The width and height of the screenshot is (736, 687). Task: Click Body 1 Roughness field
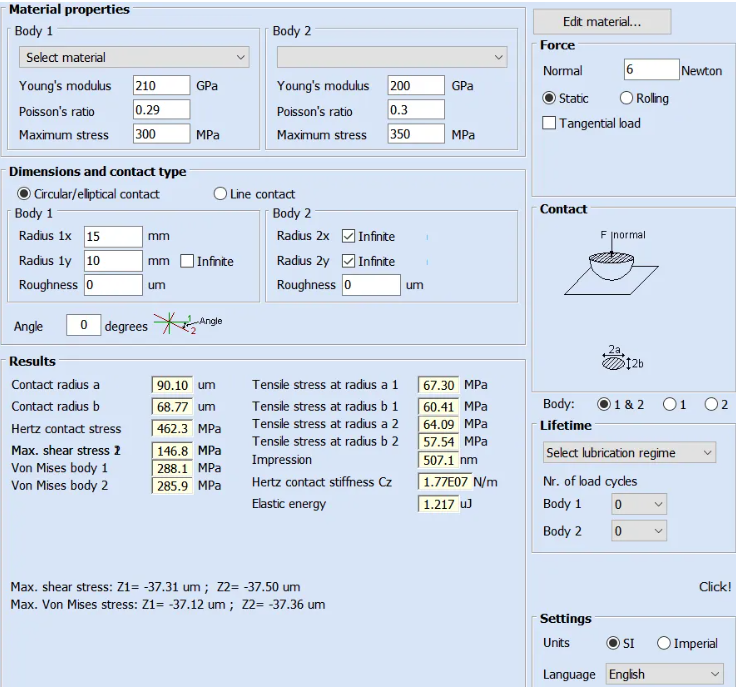(113, 285)
